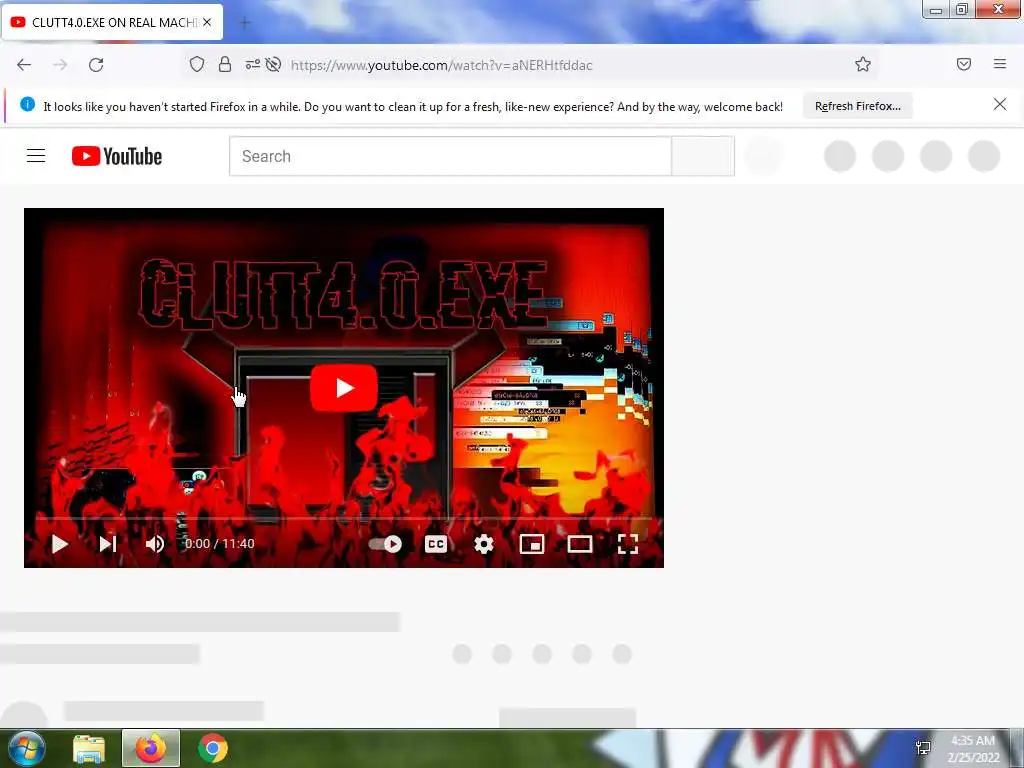This screenshot has width=1024, height=768.
Task: Start video with large red play button
Action: (344, 388)
